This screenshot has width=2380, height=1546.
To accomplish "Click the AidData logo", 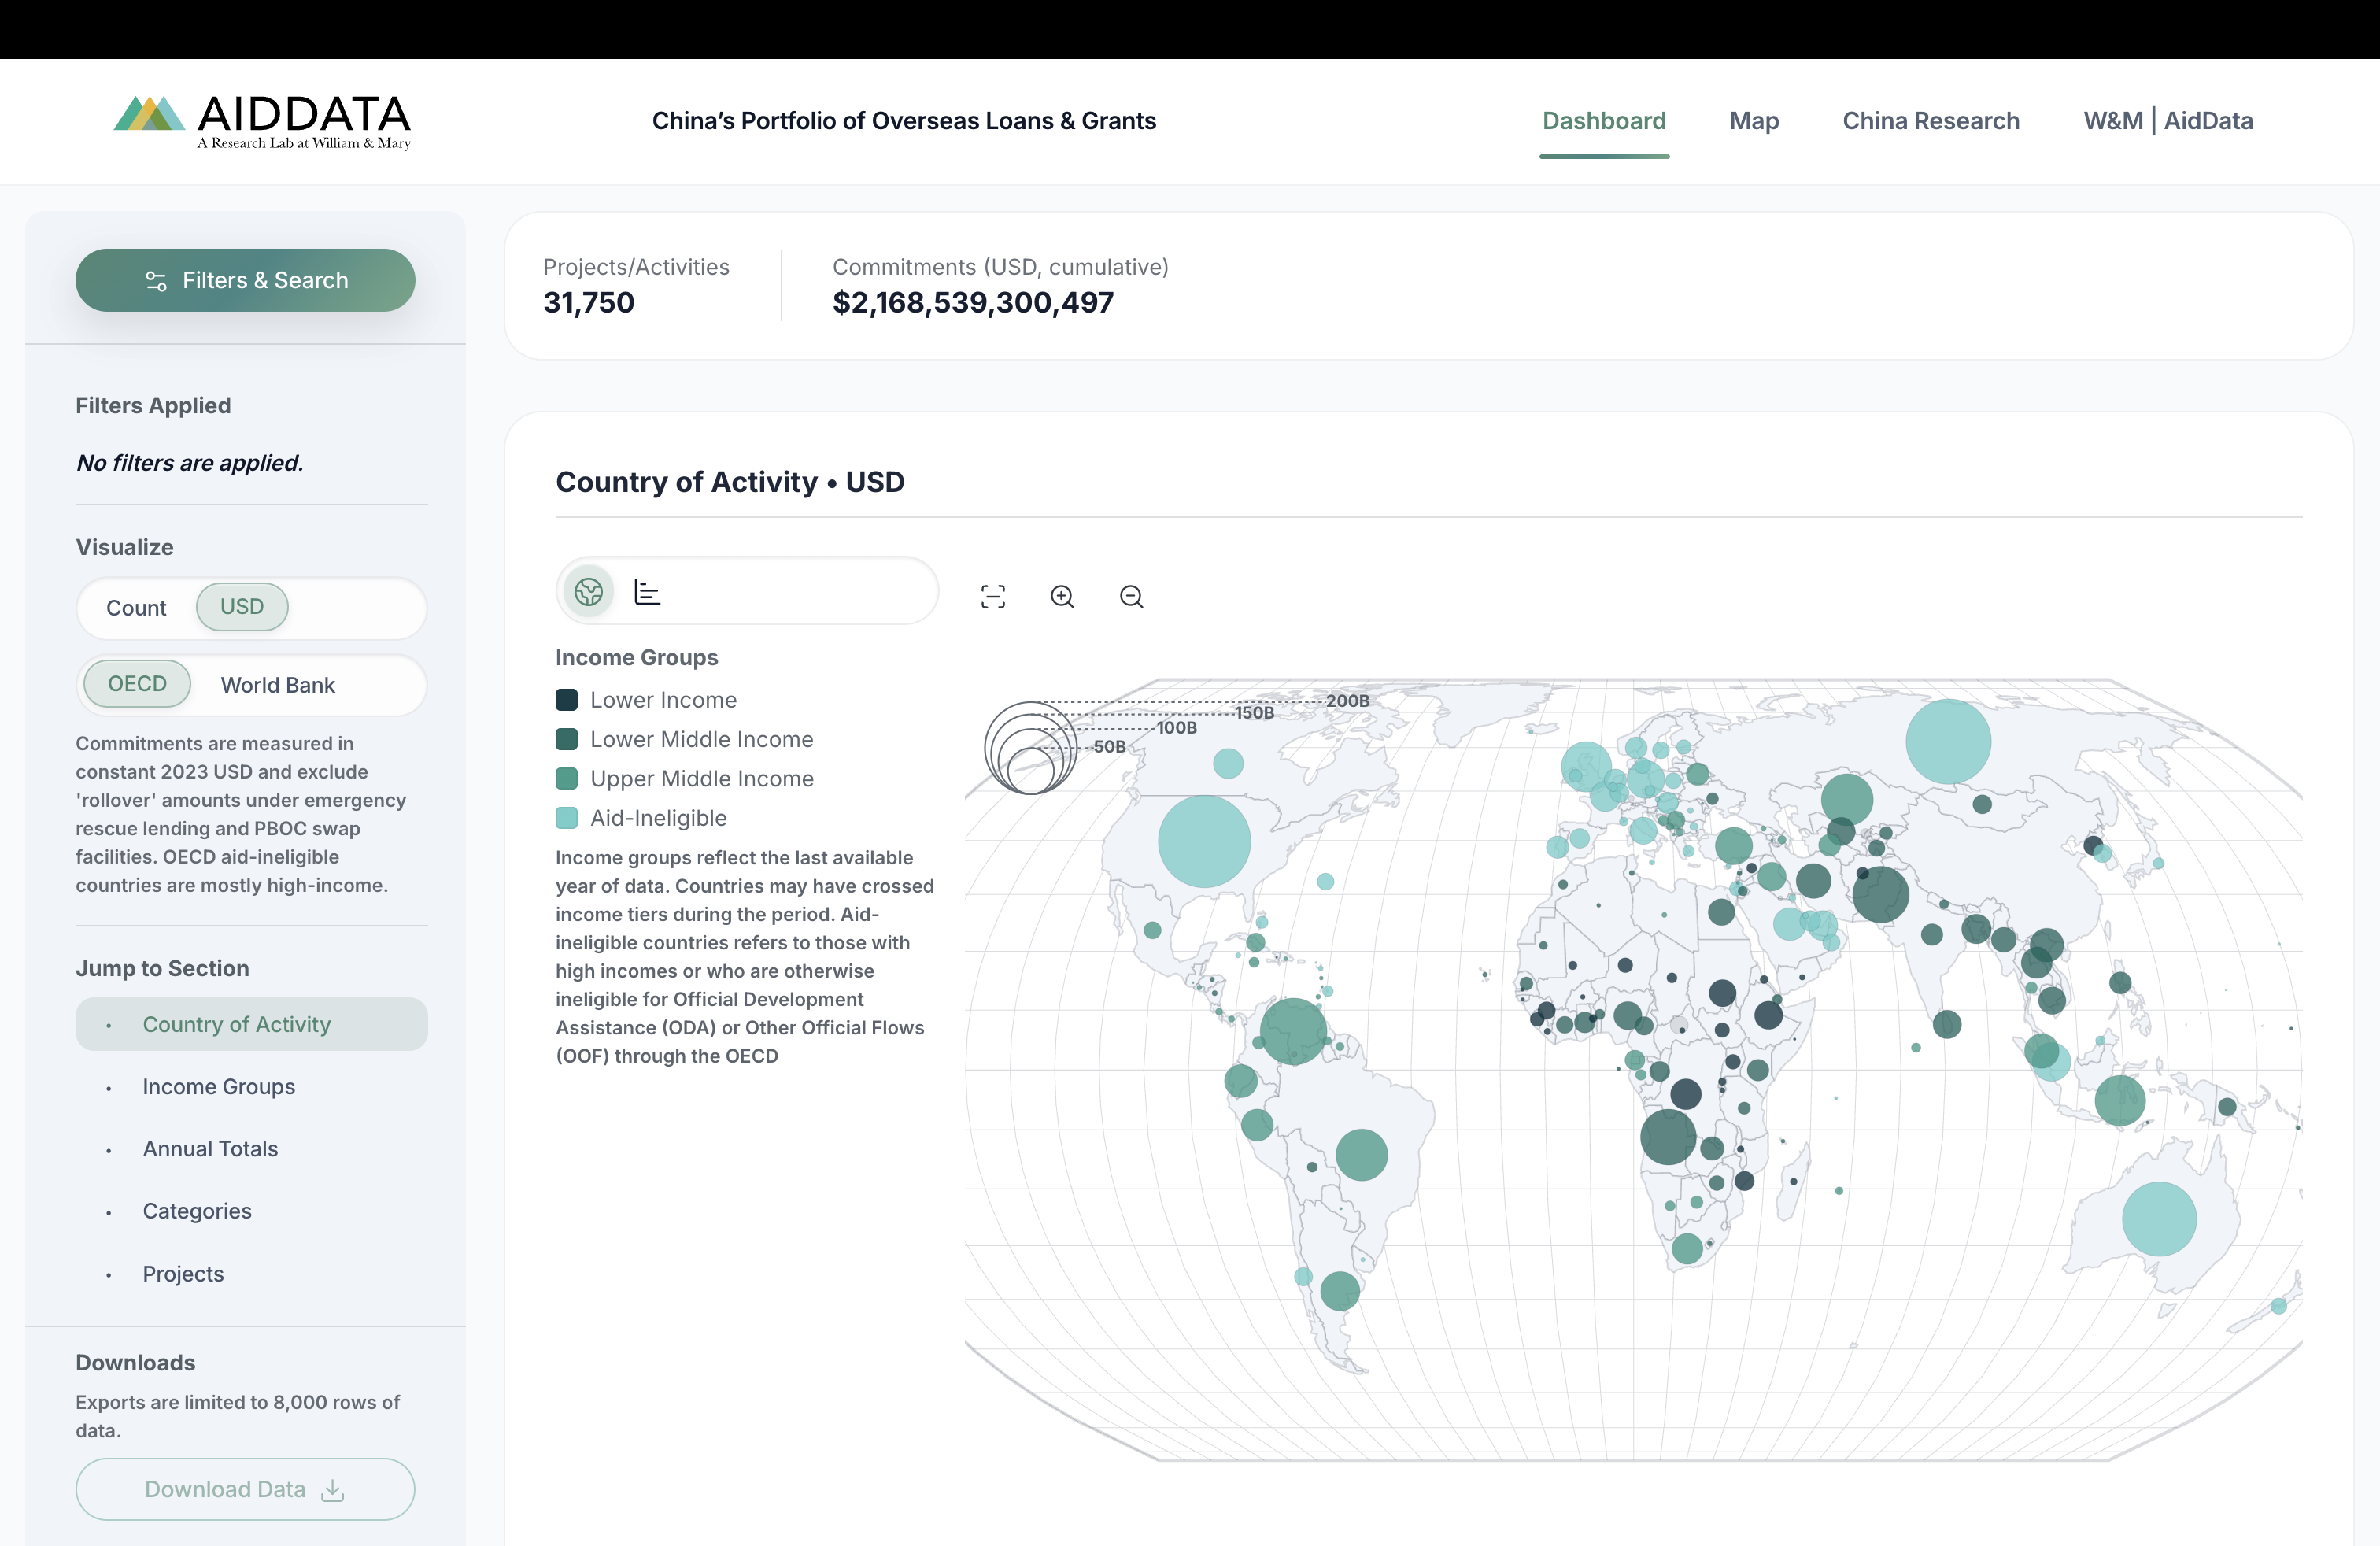I will [262, 121].
